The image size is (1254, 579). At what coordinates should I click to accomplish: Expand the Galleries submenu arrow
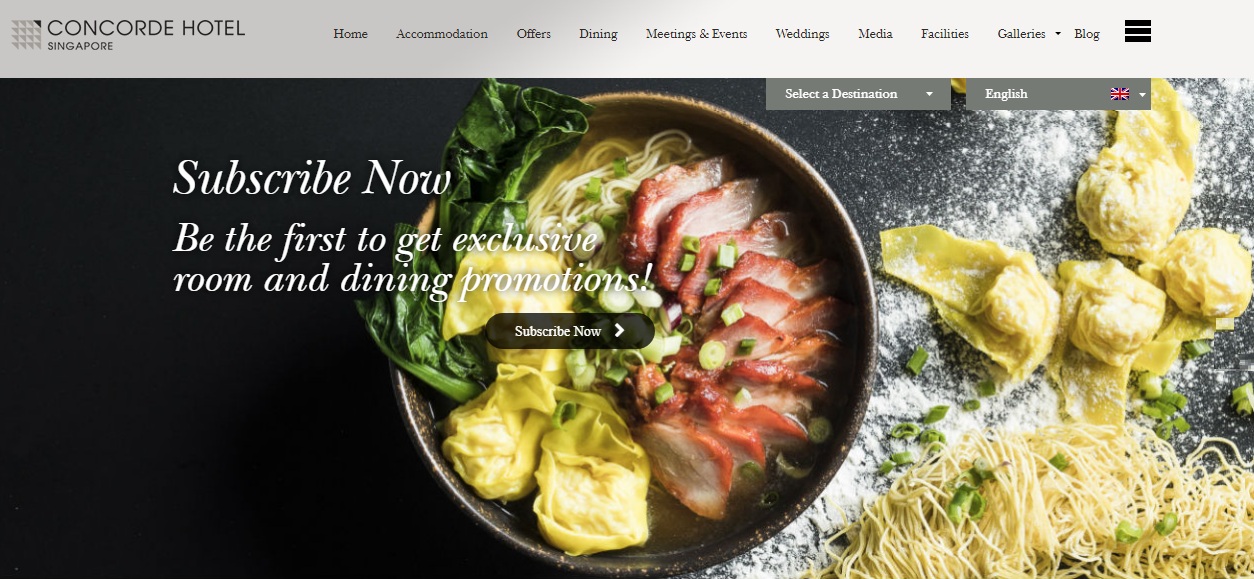pyautogui.click(x=1058, y=34)
